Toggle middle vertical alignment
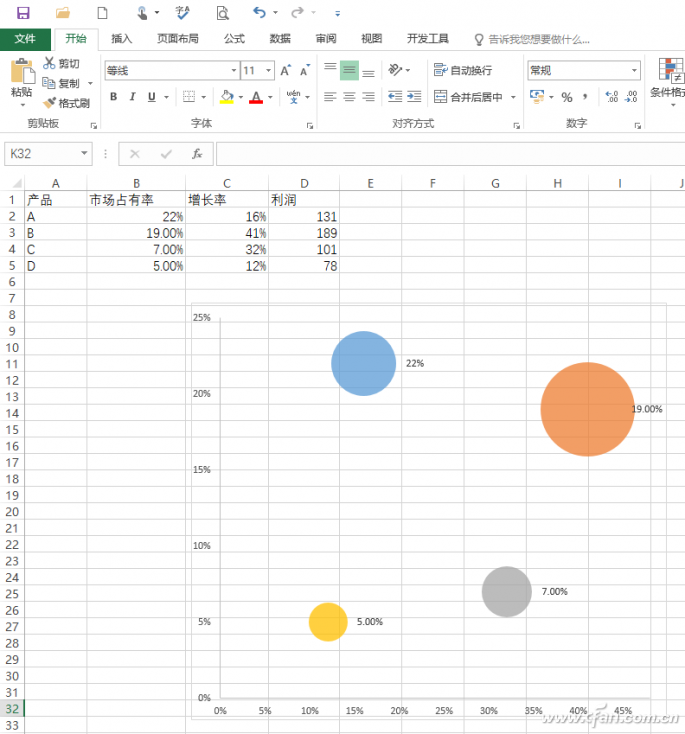 pos(349,70)
